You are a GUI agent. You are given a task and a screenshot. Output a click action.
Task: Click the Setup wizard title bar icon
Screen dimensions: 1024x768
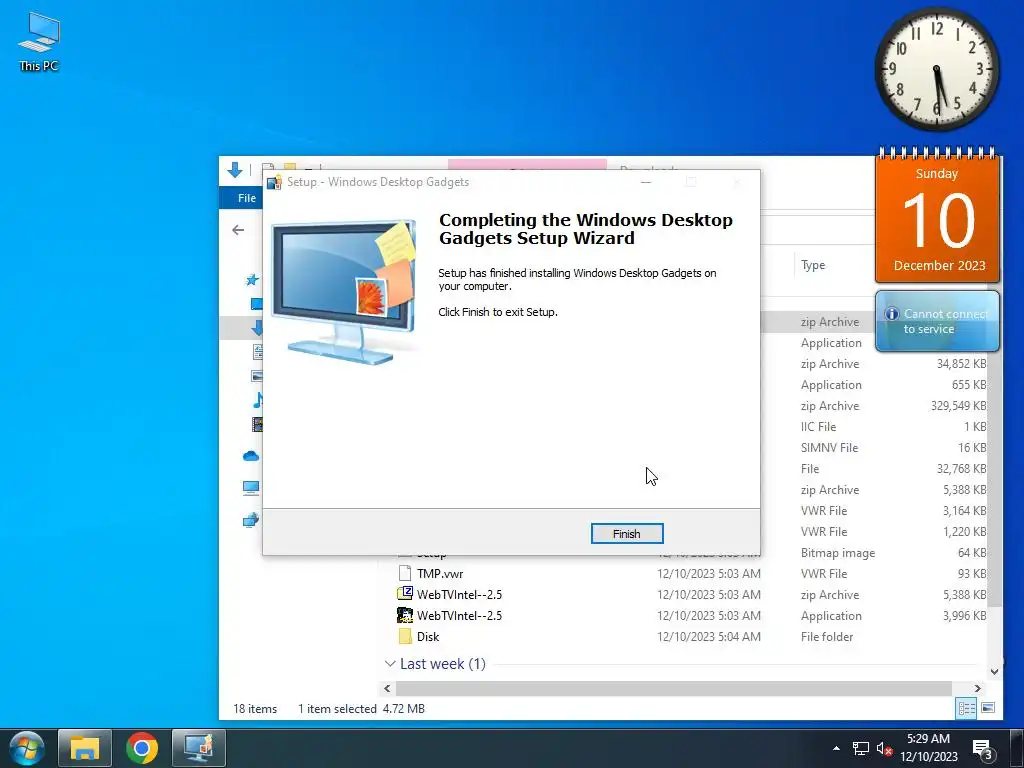pos(274,182)
